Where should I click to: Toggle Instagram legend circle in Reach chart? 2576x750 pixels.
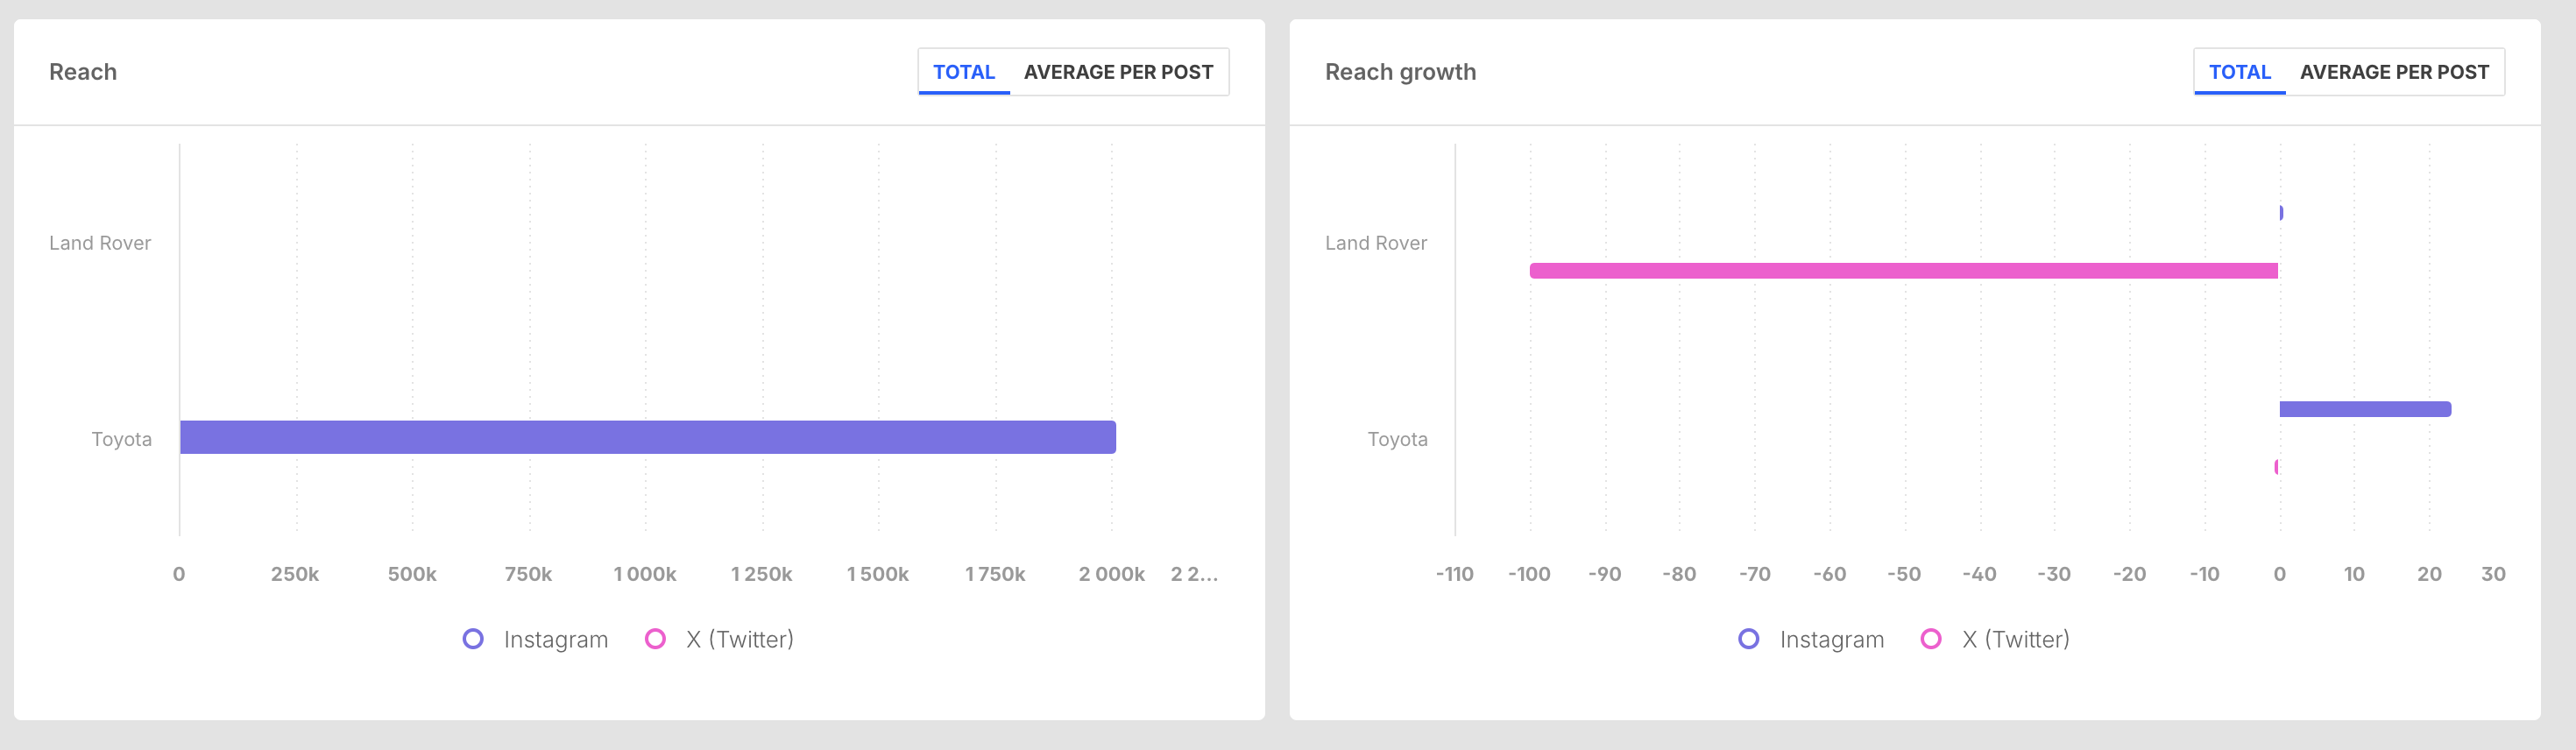473,639
